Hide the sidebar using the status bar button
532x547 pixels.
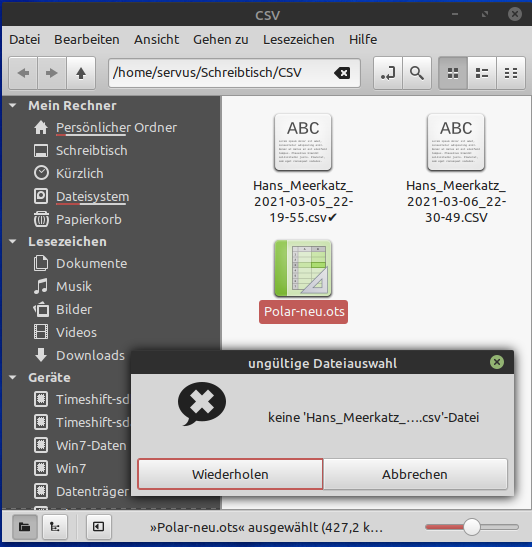click(99, 527)
